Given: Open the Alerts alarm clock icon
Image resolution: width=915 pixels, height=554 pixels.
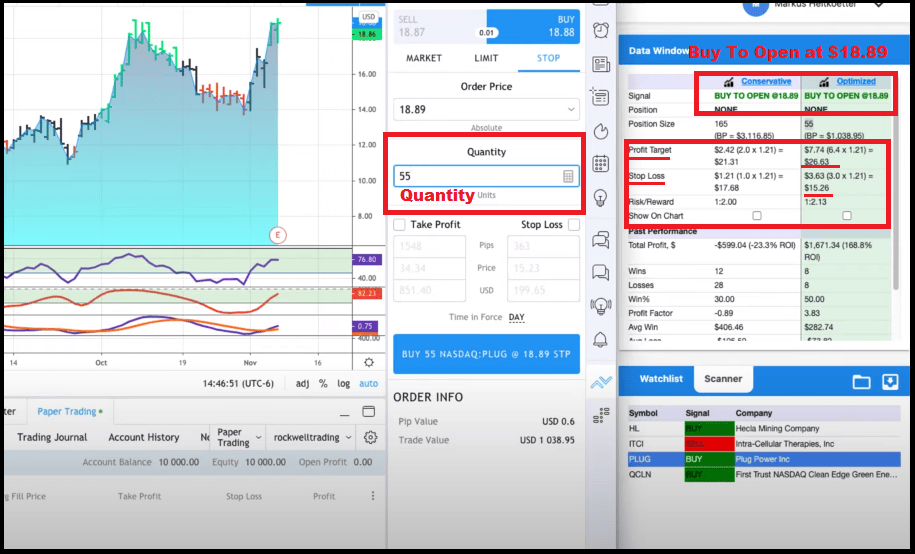Looking at the screenshot, I should (x=601, y=30).
